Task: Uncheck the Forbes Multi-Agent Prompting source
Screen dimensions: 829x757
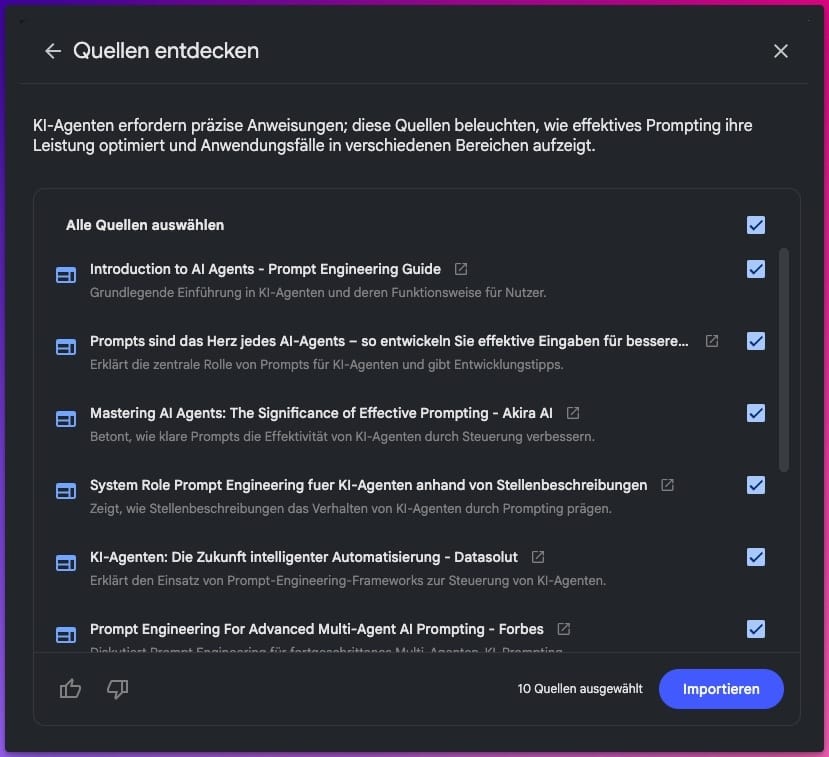Action: pyautogui.click(x=756, y=629)
